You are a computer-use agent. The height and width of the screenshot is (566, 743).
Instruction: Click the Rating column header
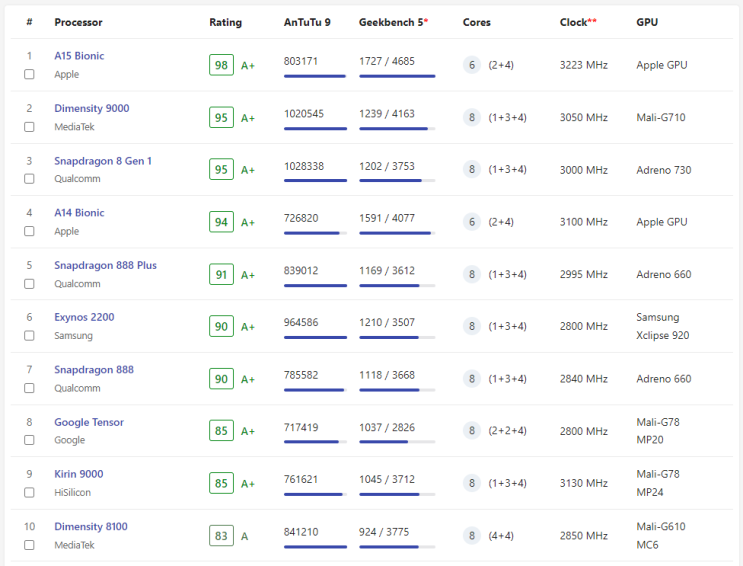tap(226, 22)
